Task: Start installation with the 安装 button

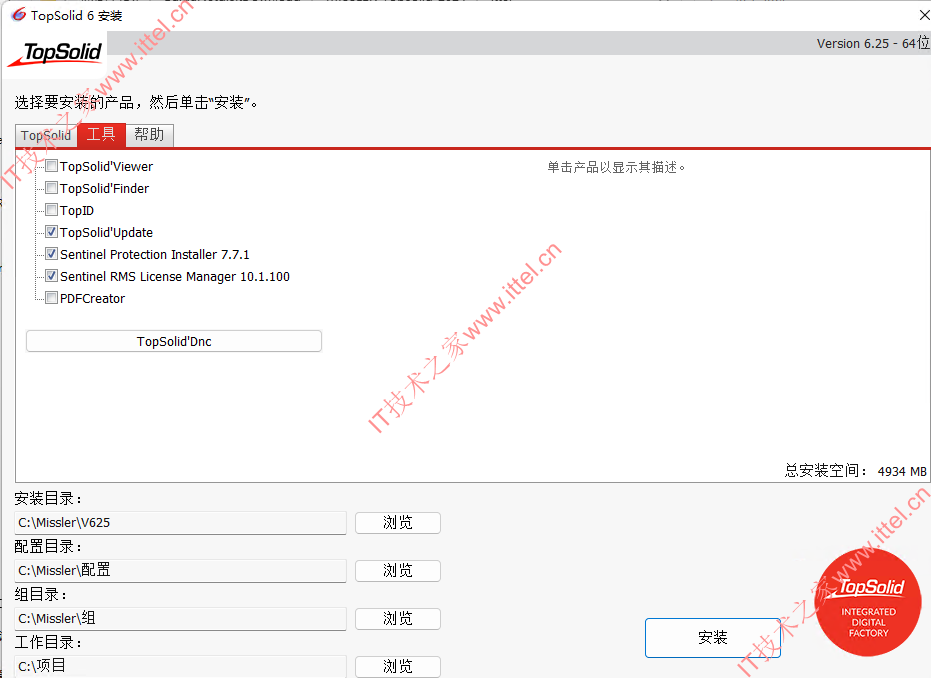Action: [x=712, y=638]
